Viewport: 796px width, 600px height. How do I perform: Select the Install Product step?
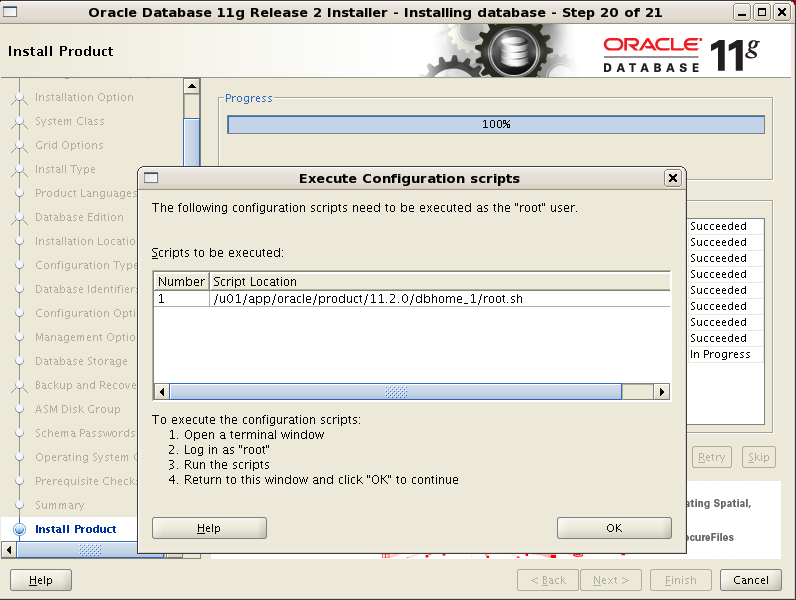tap(76, 529)
